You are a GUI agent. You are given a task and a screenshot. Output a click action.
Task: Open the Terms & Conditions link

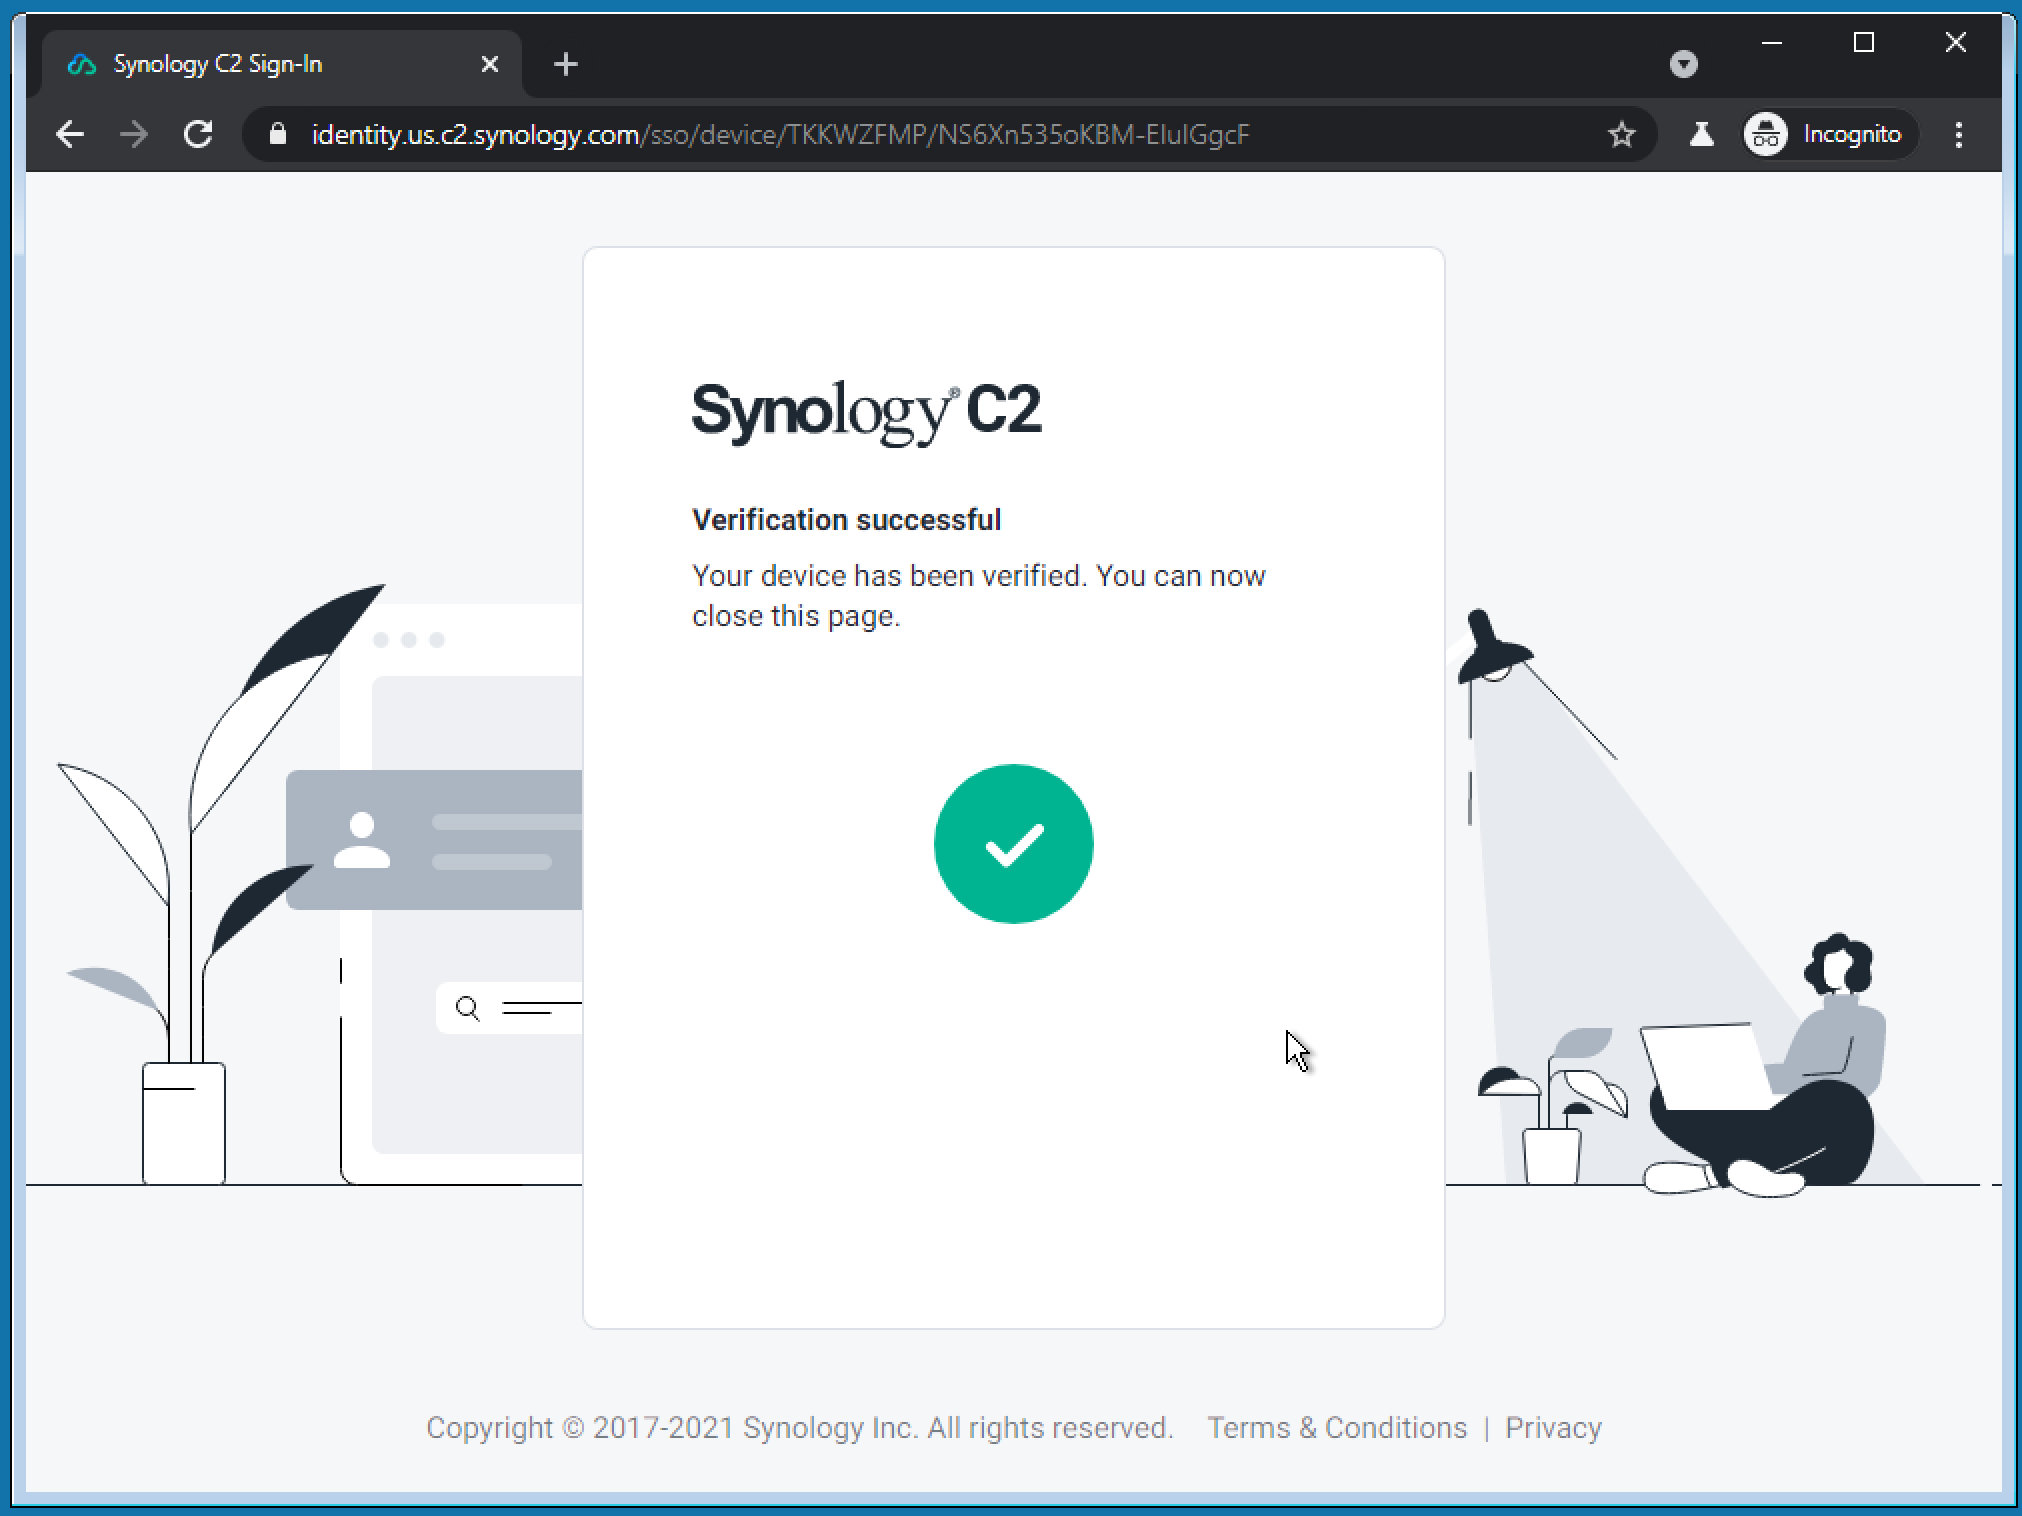[x=1337, y=1427]
